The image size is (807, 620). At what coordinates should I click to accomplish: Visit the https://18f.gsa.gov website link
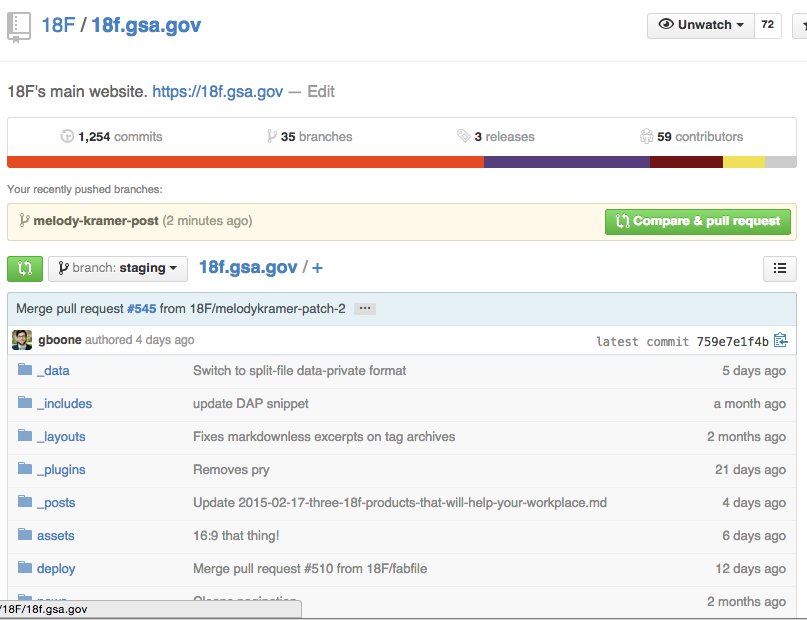(218, 92)
